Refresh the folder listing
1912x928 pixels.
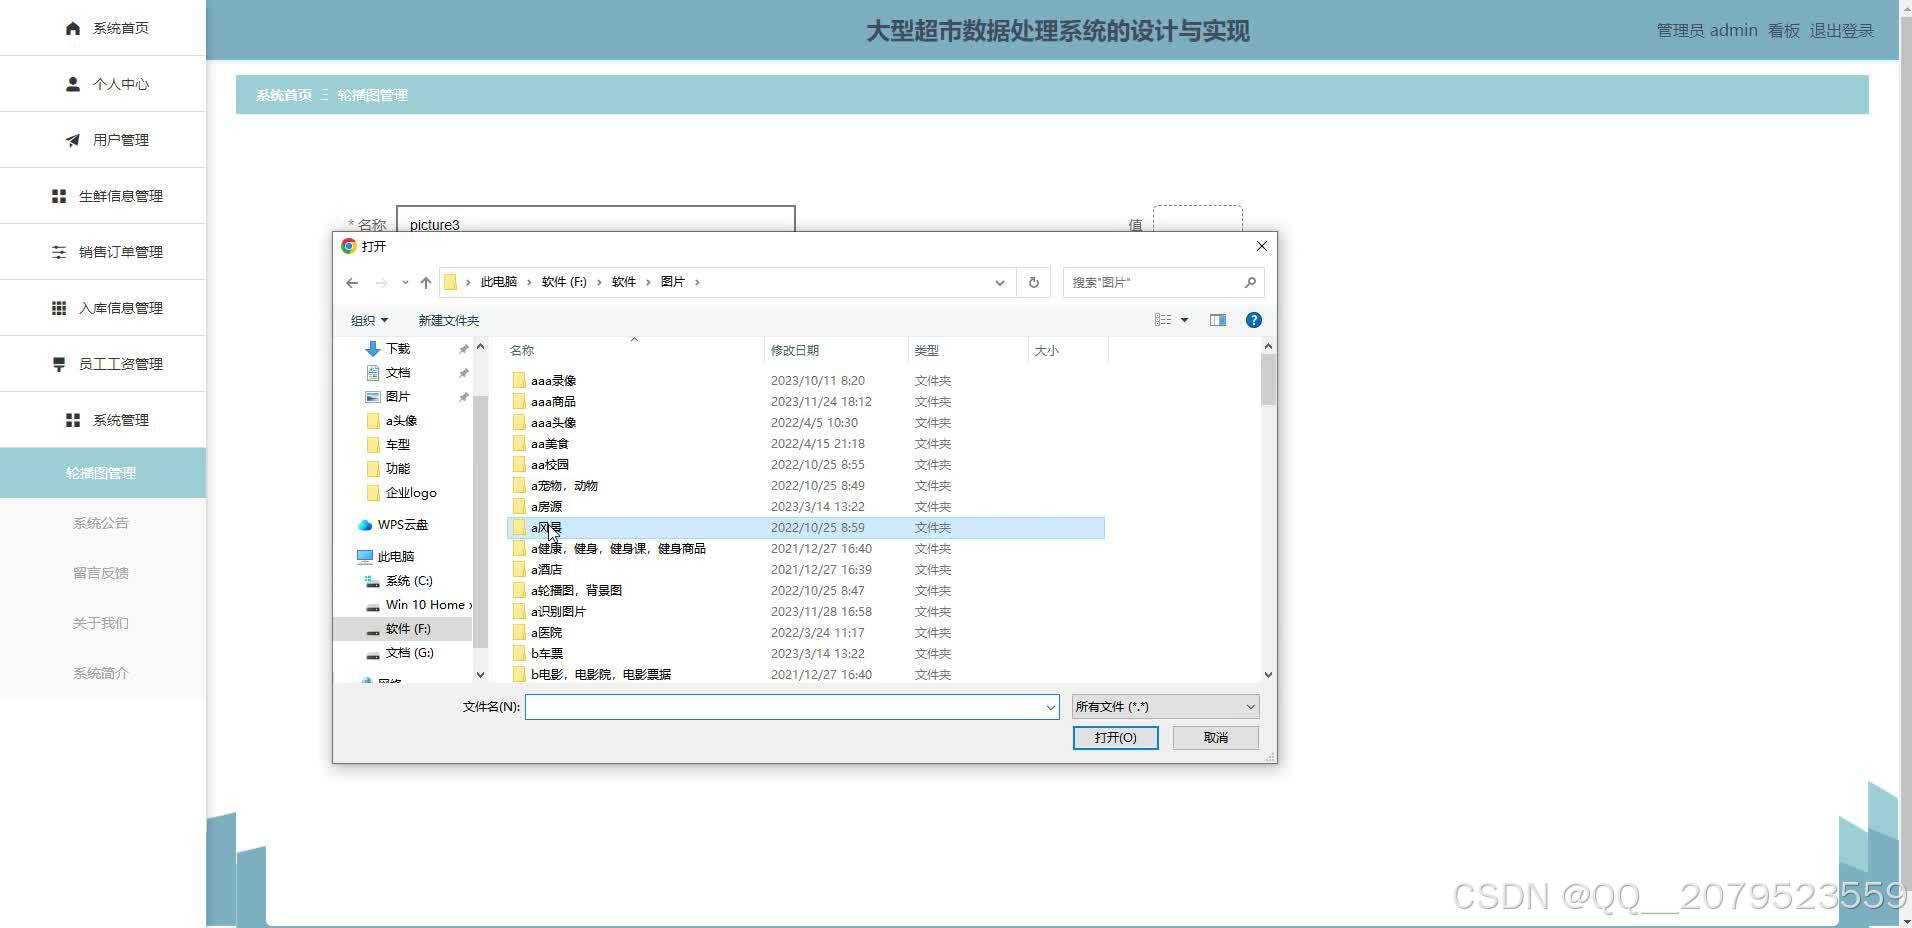pyautogui.click(x=1034, y=283)
